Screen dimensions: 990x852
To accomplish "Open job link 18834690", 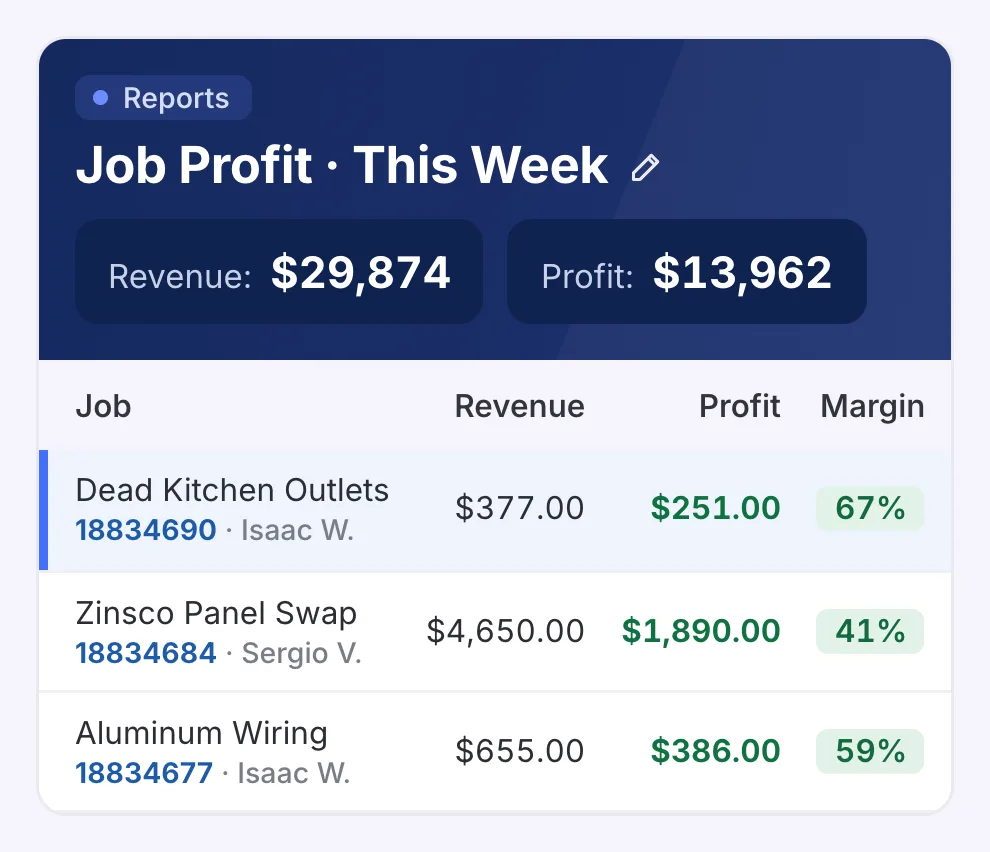I will pos(146,530).
